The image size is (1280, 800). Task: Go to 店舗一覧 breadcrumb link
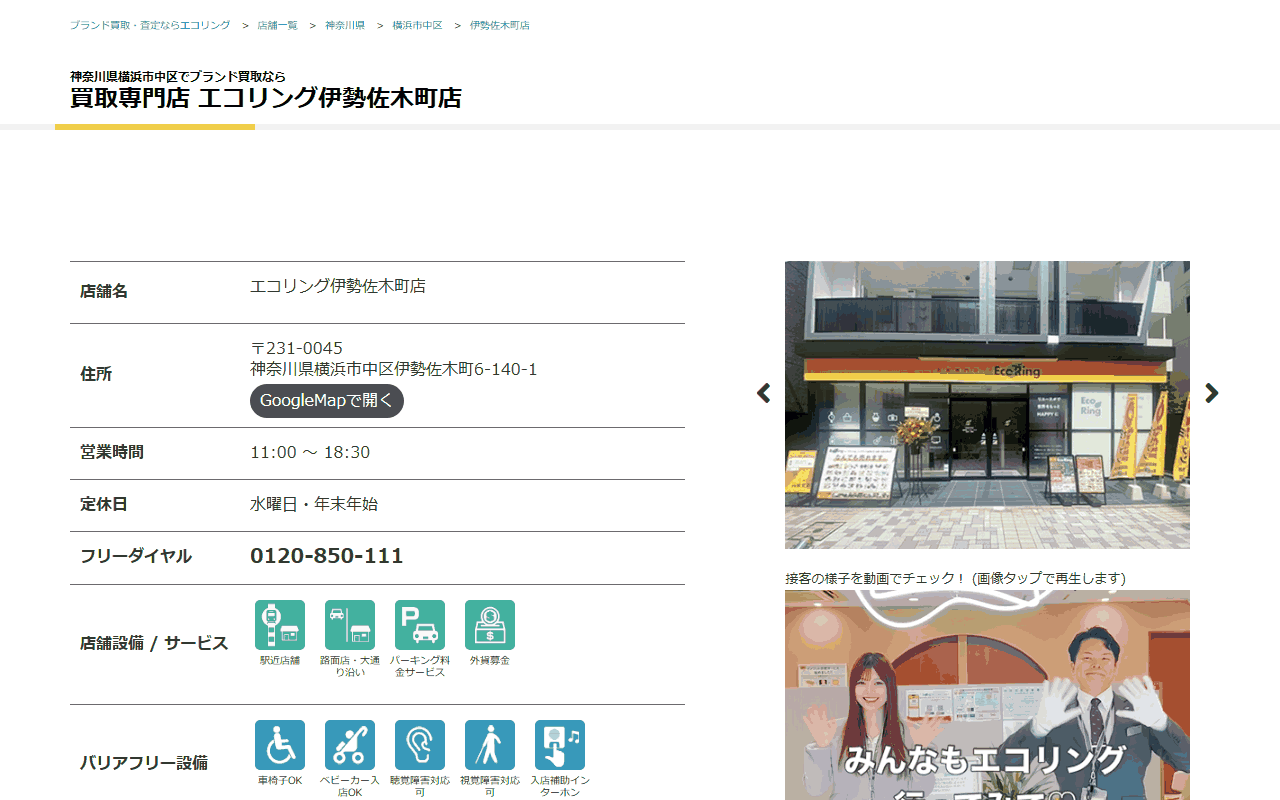[x=278, y=25]
